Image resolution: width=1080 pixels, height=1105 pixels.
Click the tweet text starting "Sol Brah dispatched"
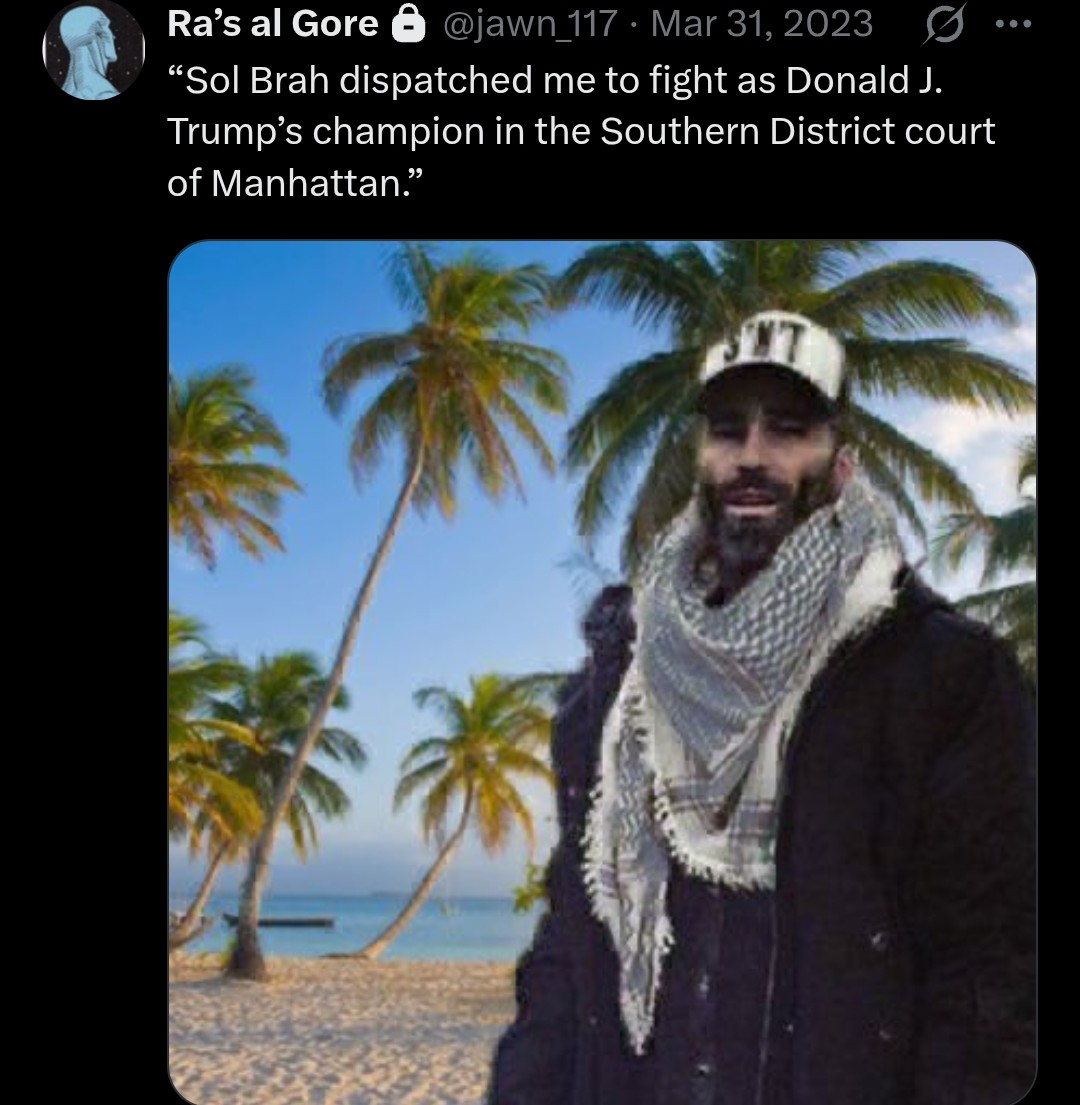point(581,132)
